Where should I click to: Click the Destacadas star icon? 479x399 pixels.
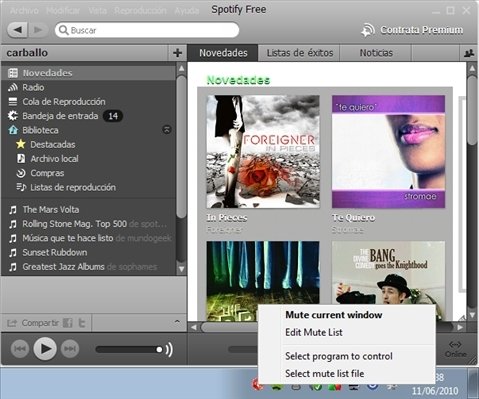tap(21, 144)
